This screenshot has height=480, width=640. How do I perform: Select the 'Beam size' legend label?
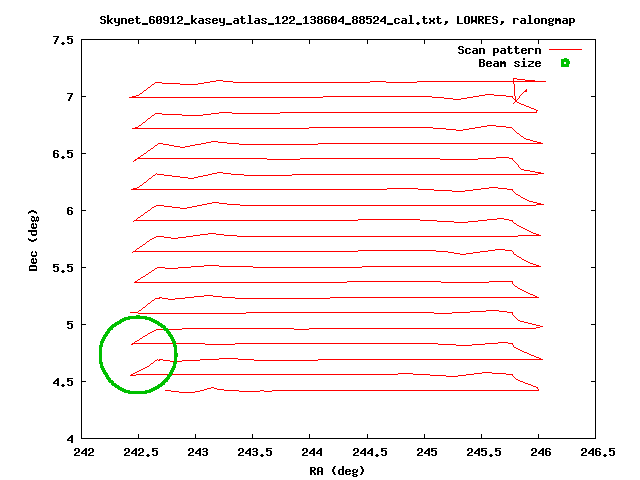pyautogui.click(x=509, y=63)
